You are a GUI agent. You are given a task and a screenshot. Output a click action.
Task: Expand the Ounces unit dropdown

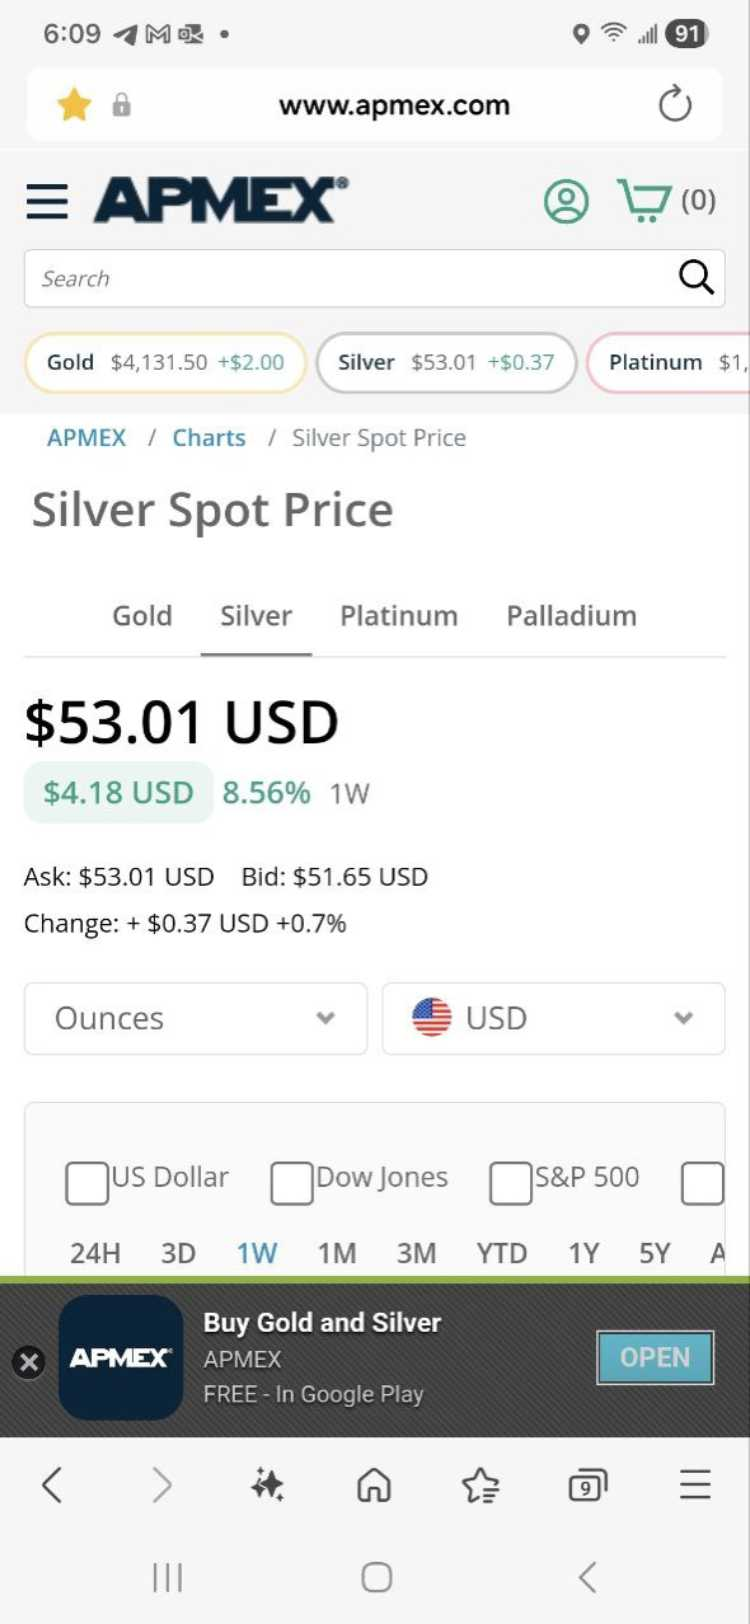coord(196,1018)
